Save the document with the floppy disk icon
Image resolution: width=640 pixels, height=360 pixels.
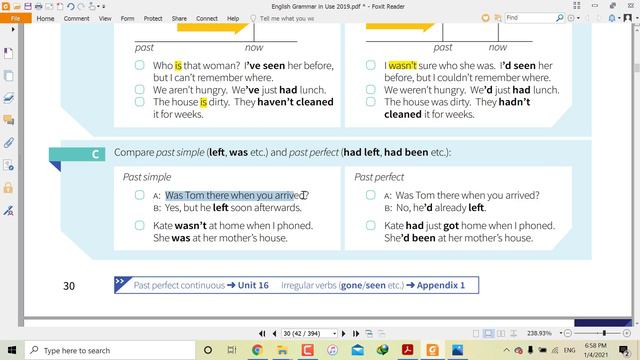(x=27, y=6)
